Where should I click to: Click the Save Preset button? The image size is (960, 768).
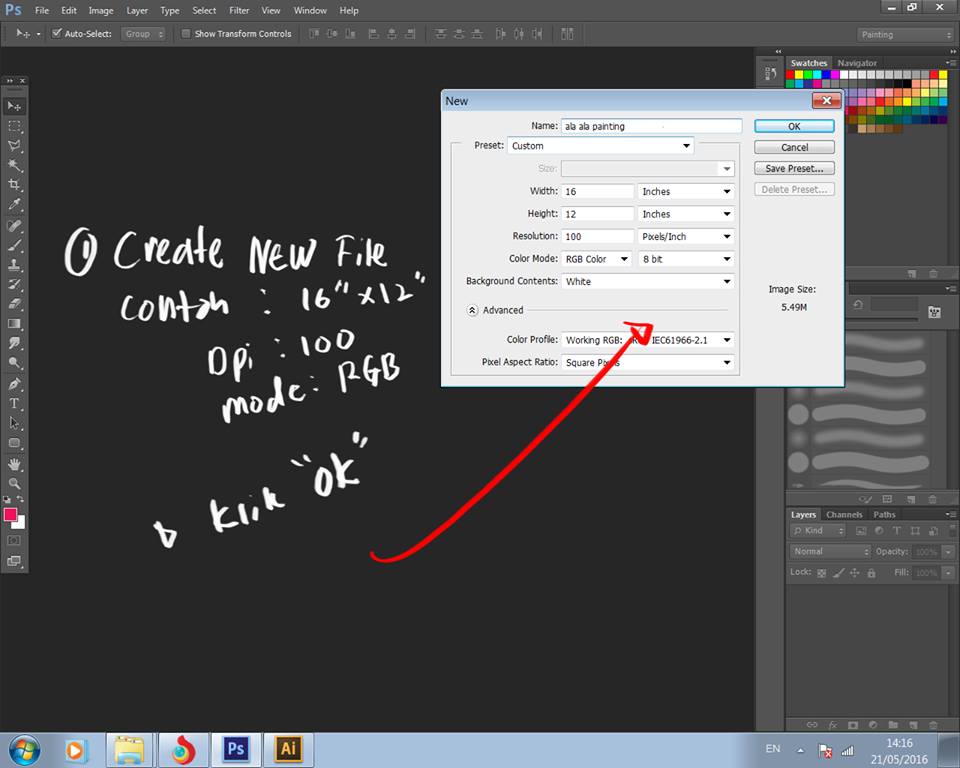(x=794, y=169)
